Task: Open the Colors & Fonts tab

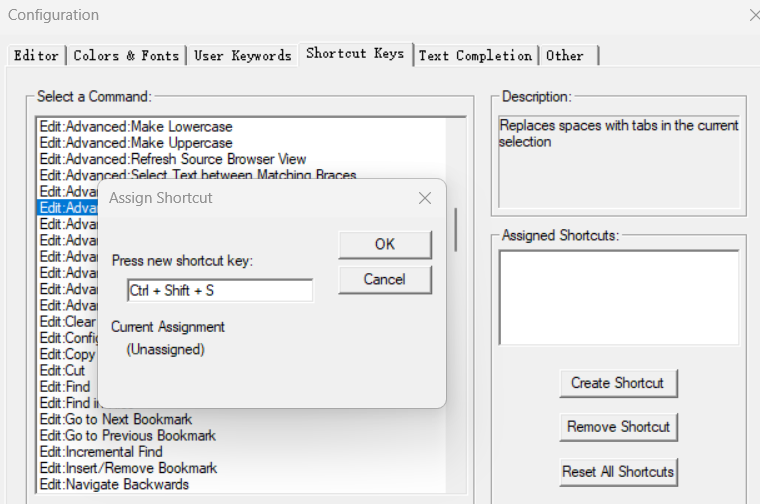Action: tap(126, 56)
